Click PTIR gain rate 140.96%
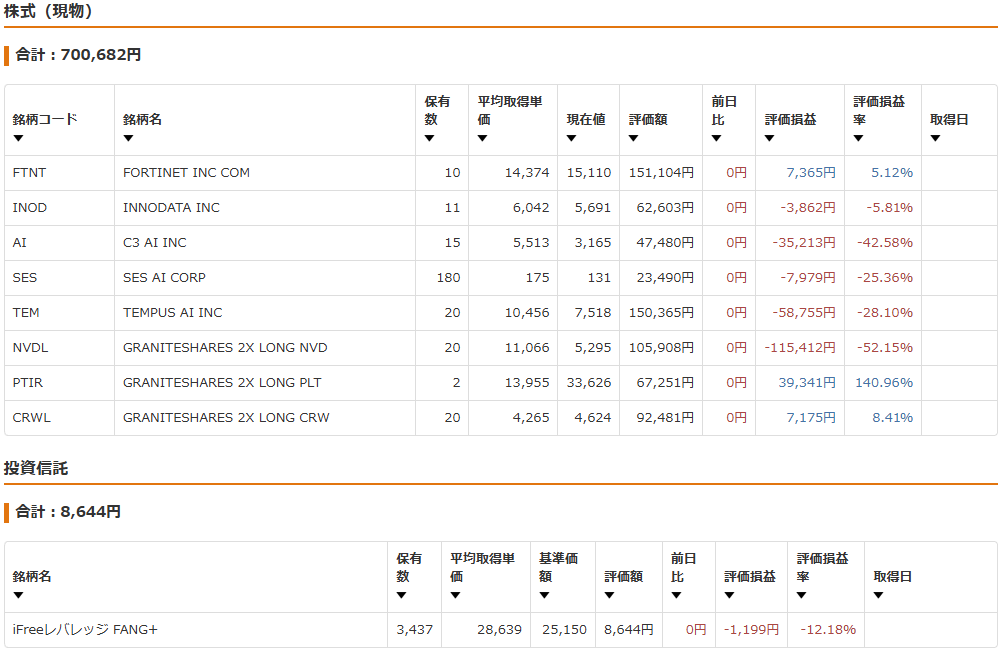Screen dimensions: 998x650 [x=884, y=383]
